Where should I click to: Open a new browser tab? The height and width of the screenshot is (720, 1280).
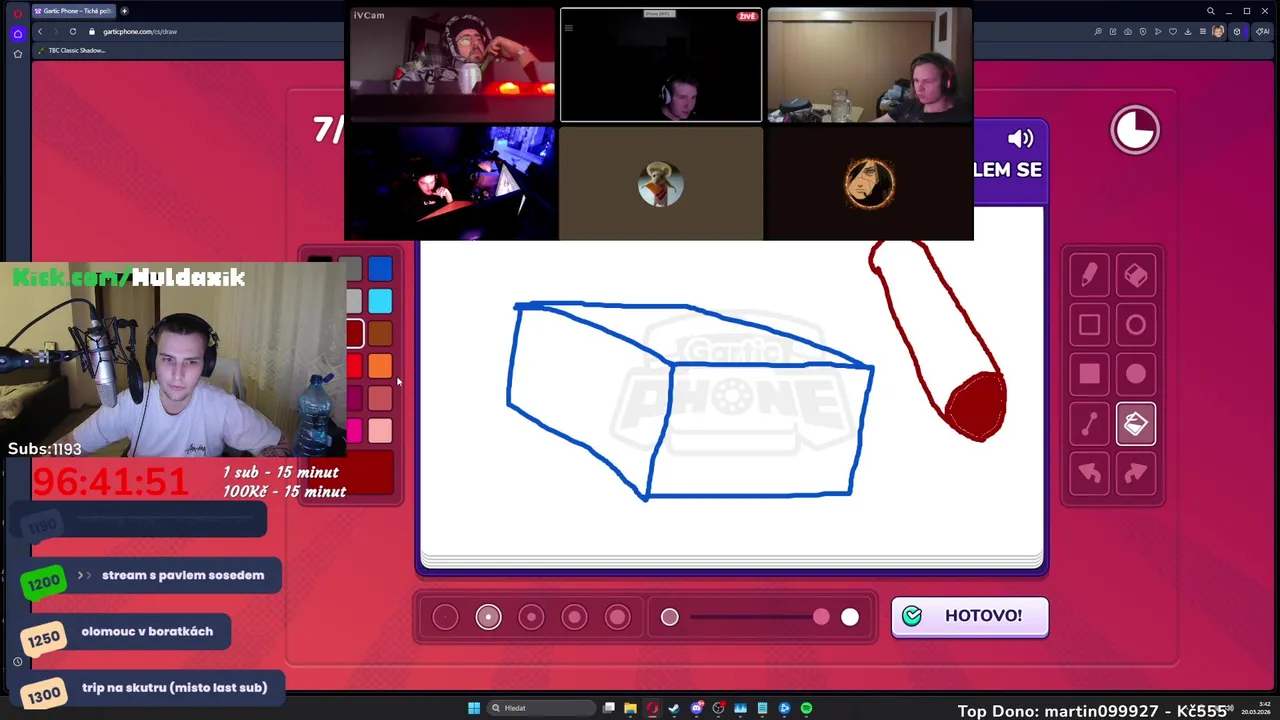[124, 11]
